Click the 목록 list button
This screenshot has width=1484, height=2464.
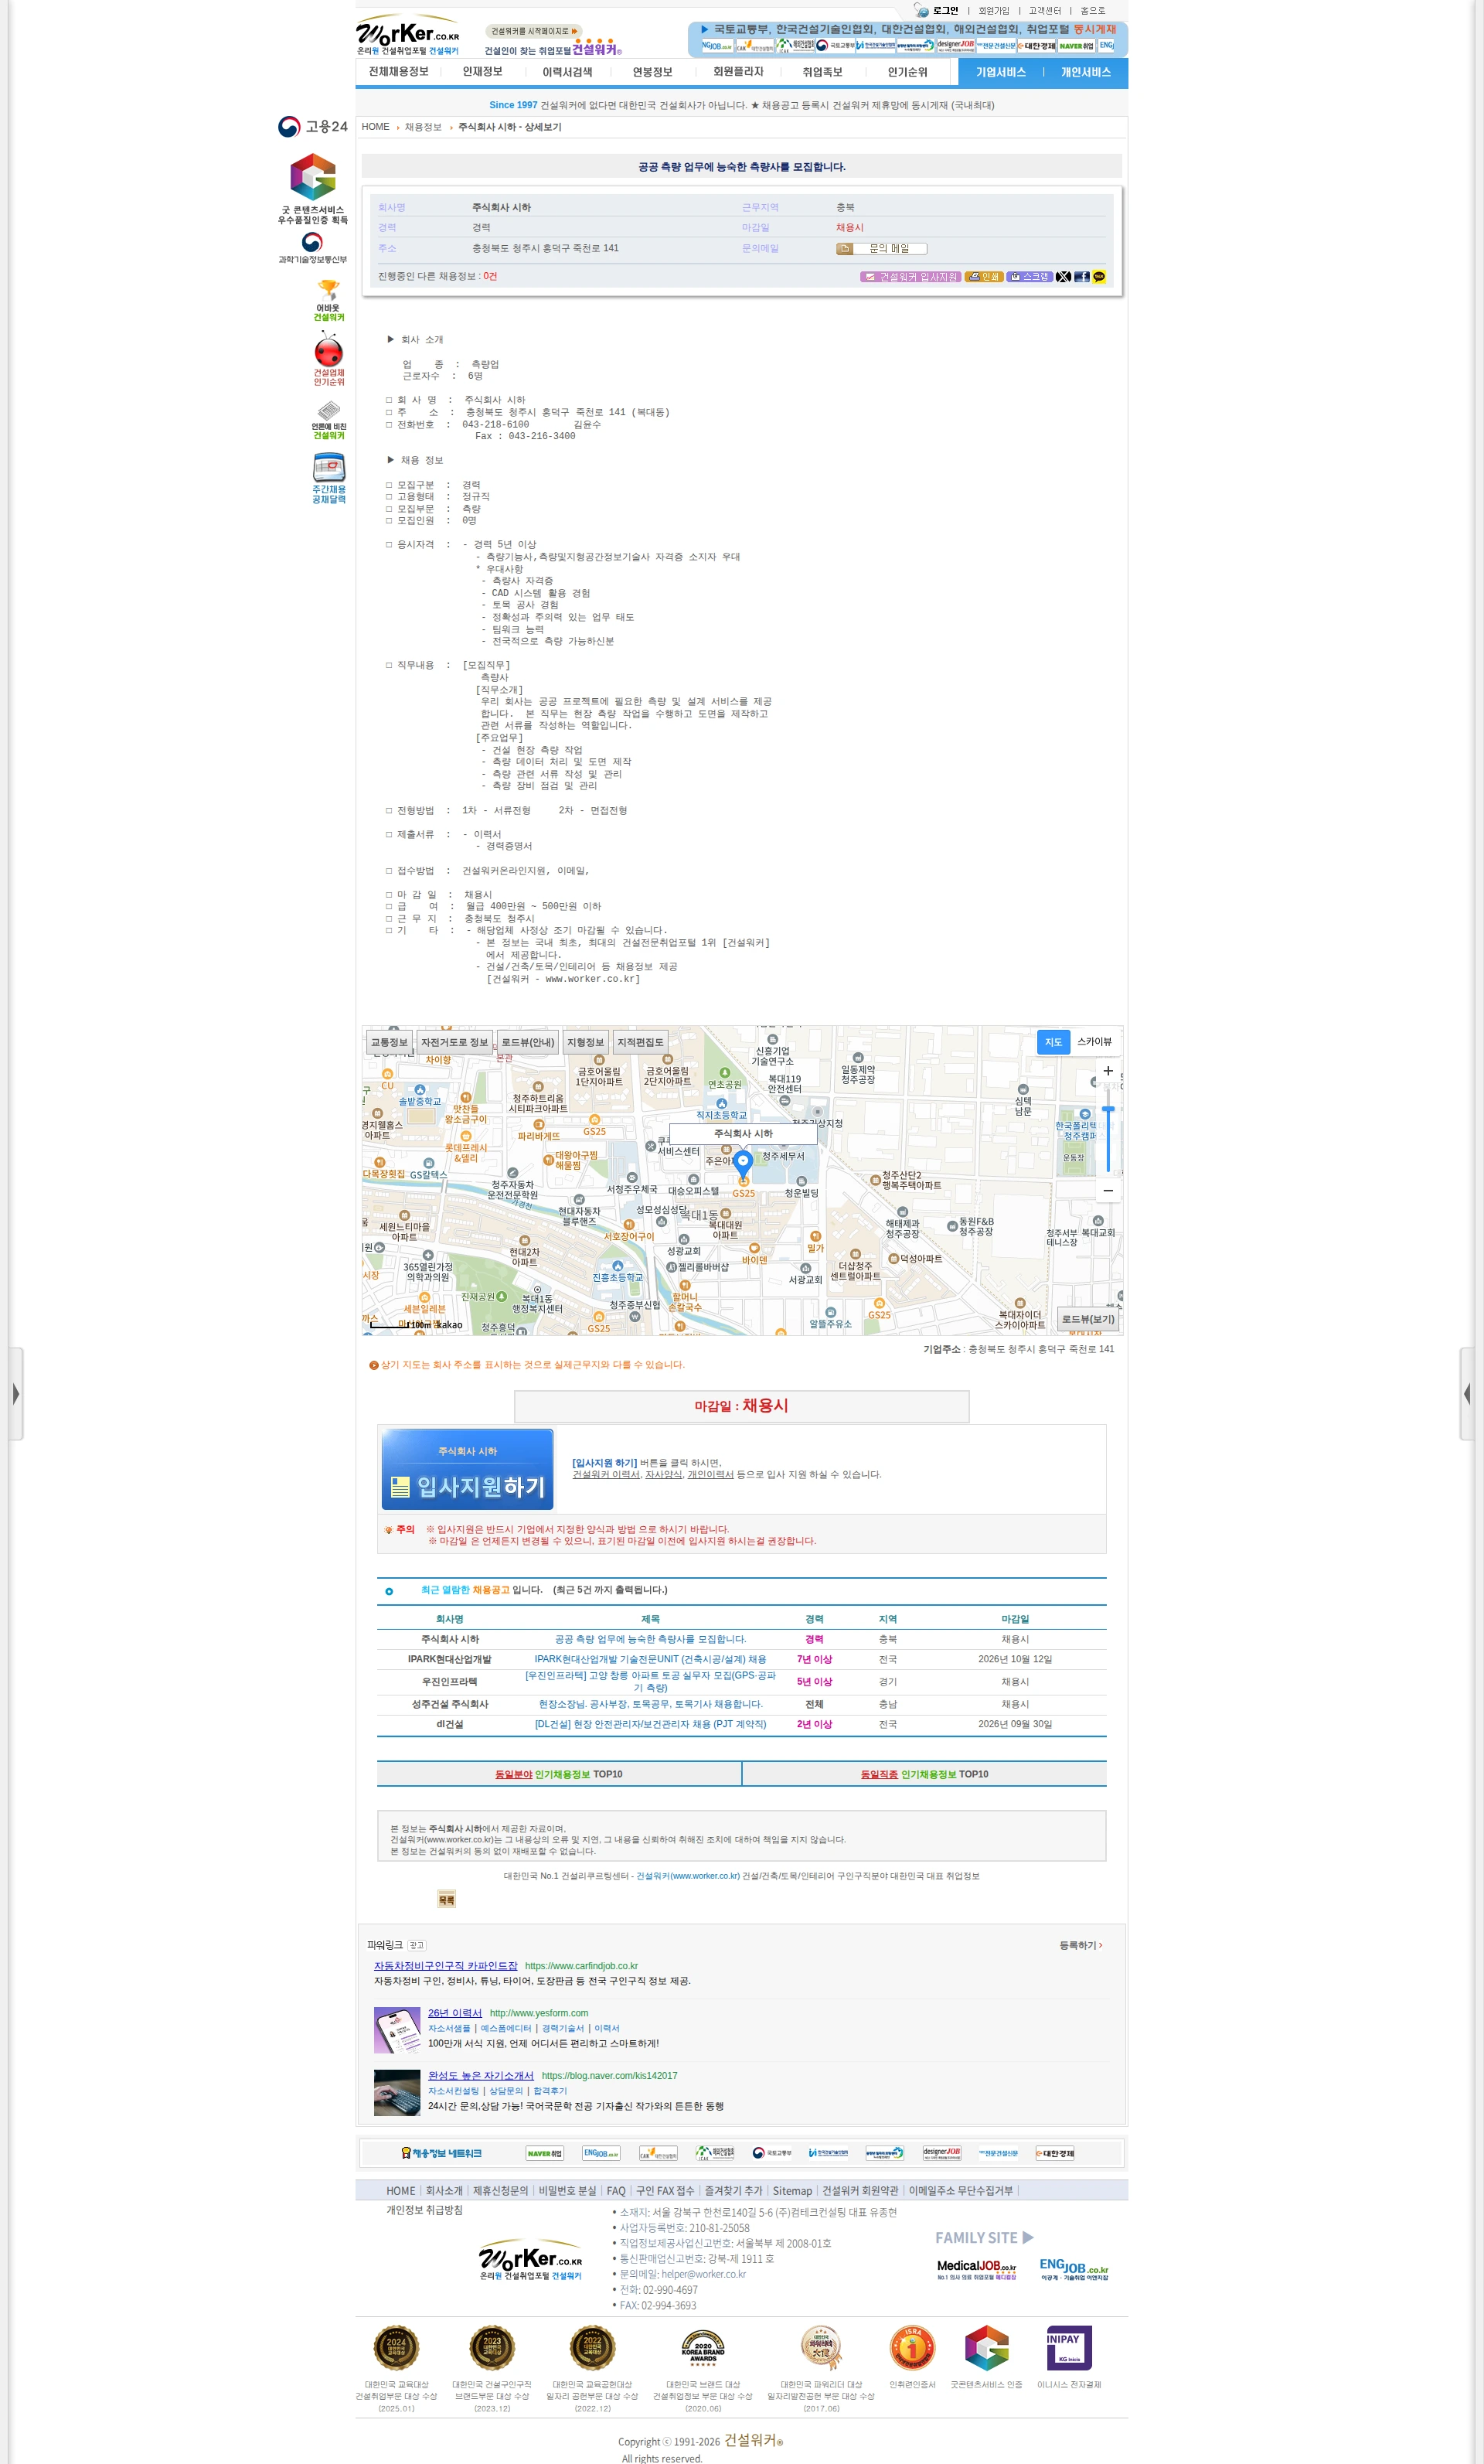tap(446, 1900)
